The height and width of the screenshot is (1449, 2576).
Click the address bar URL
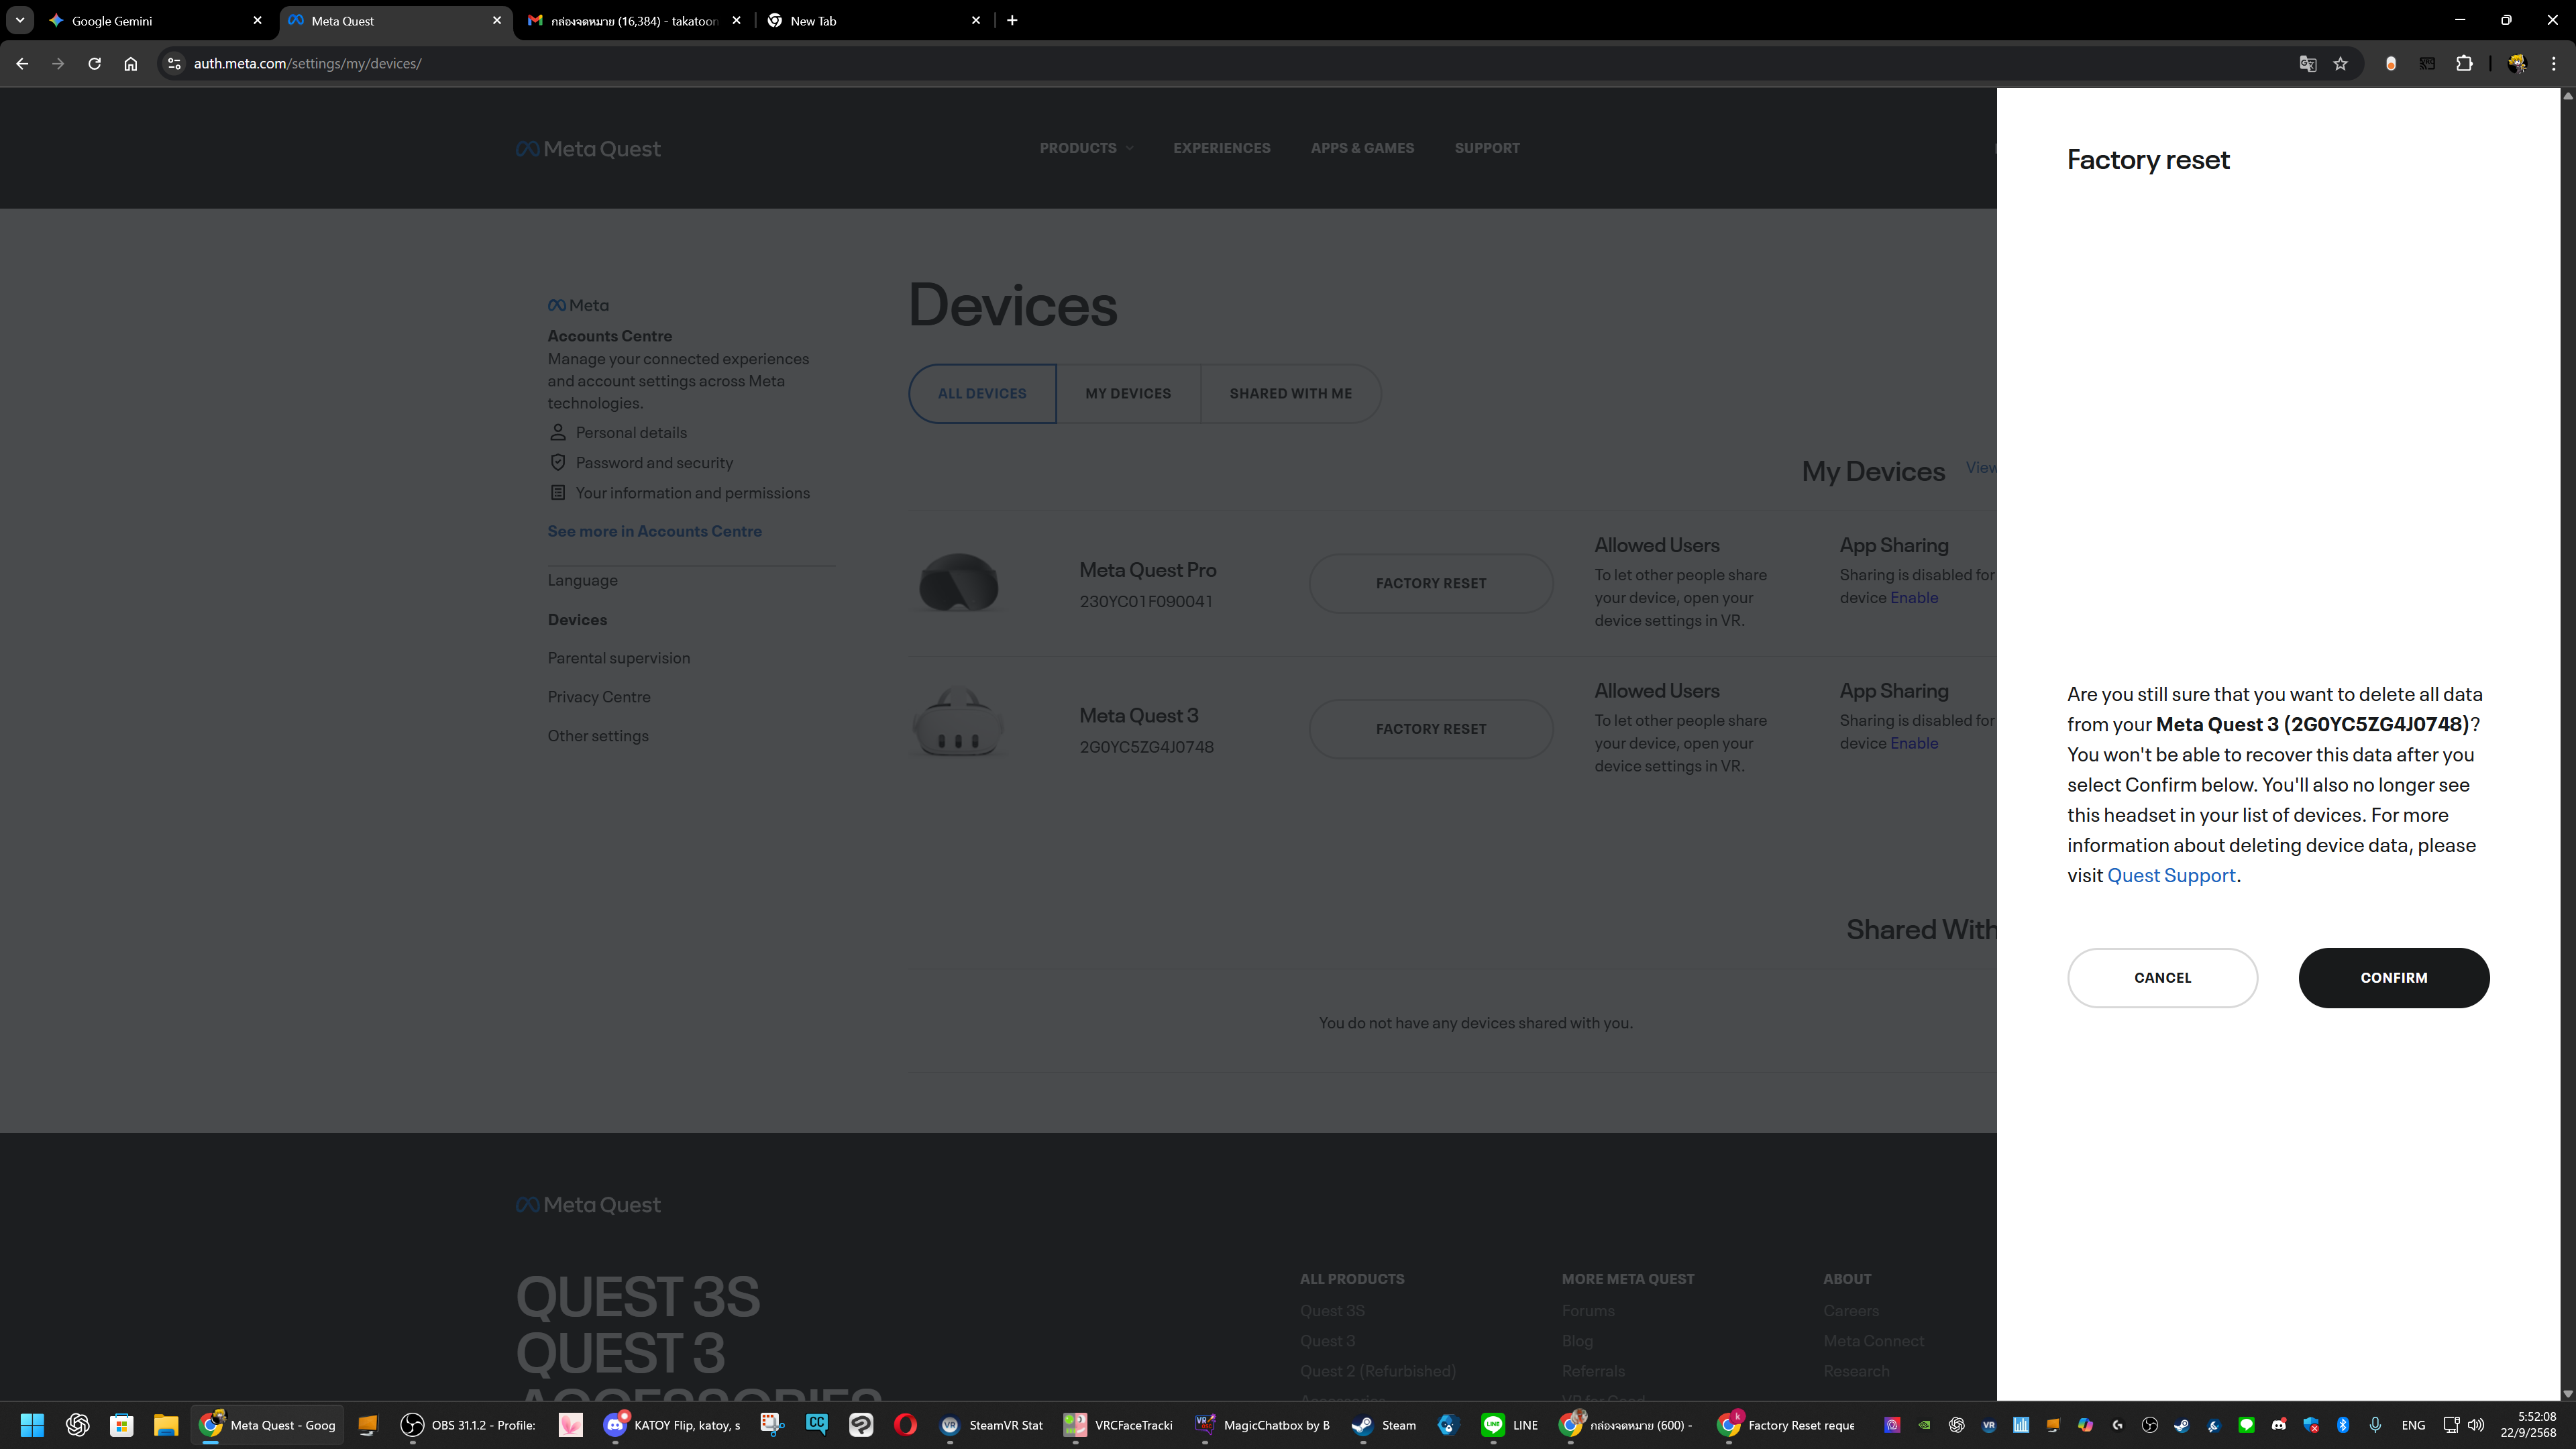pyautogui.click(x=307, y=63)
